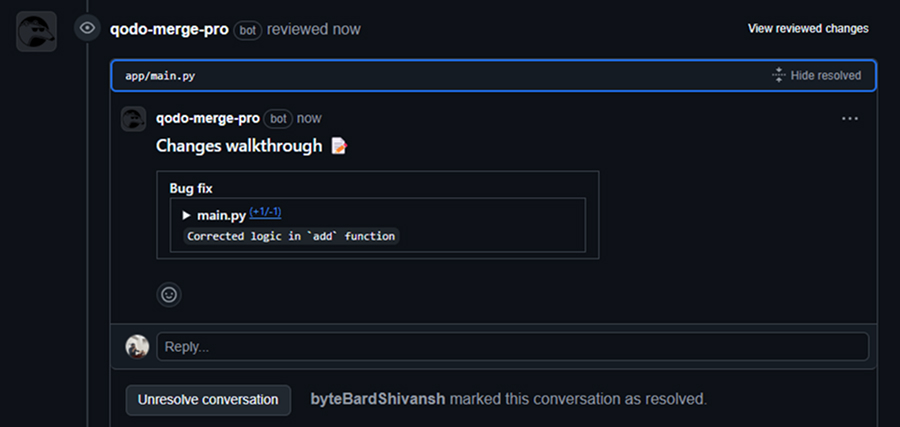This screenshot has width=900, height=427.
Task: Click the Unresolve conversation button
Action: point(208,399)
